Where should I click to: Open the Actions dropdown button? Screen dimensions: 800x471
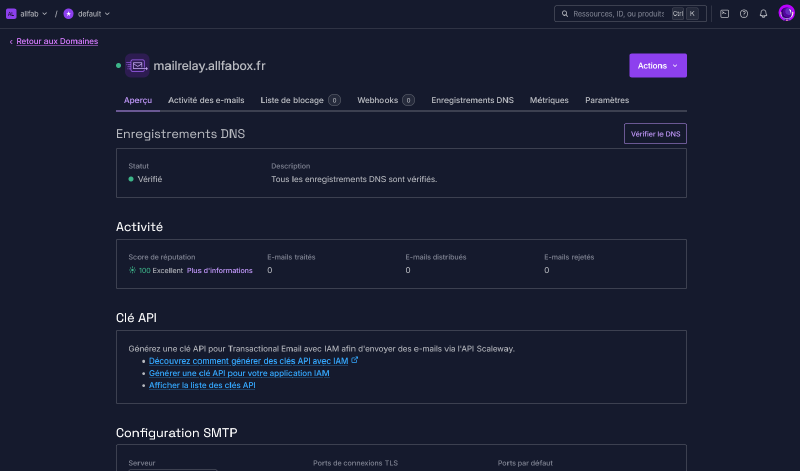pos(658,65)
